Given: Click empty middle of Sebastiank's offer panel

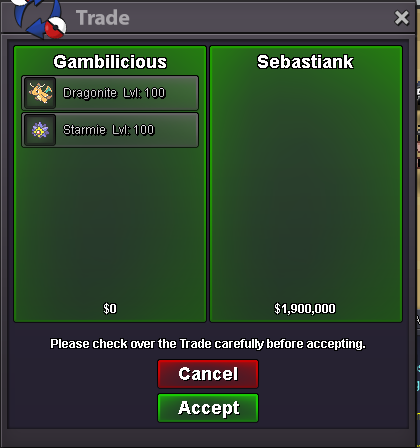Looking at the screenshot, I should 306,187.
